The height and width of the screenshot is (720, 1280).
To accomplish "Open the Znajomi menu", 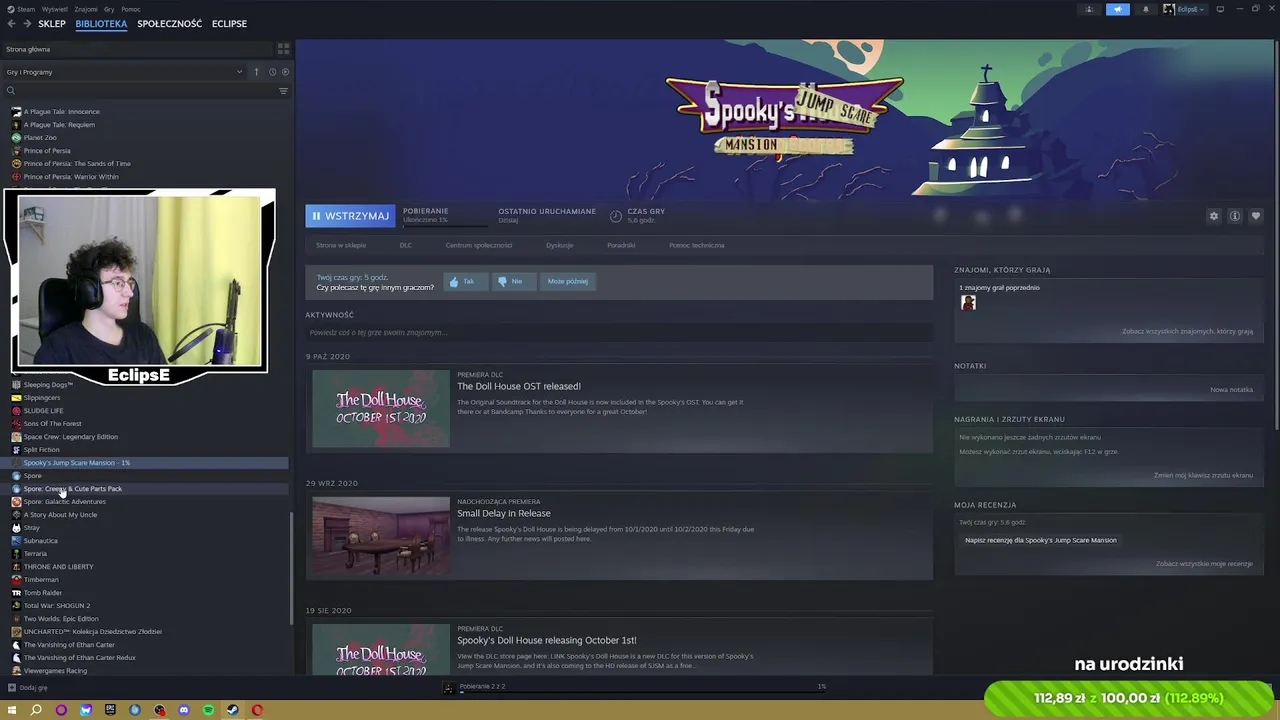I will coord(86,9).
